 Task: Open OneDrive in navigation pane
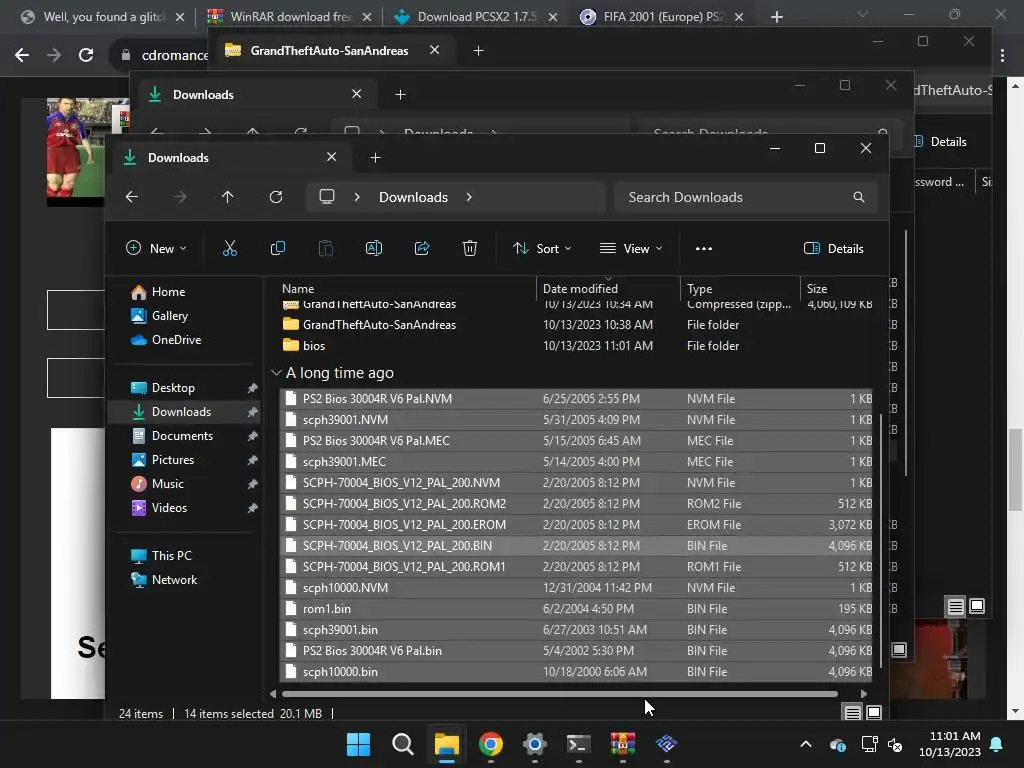(176, 340)
